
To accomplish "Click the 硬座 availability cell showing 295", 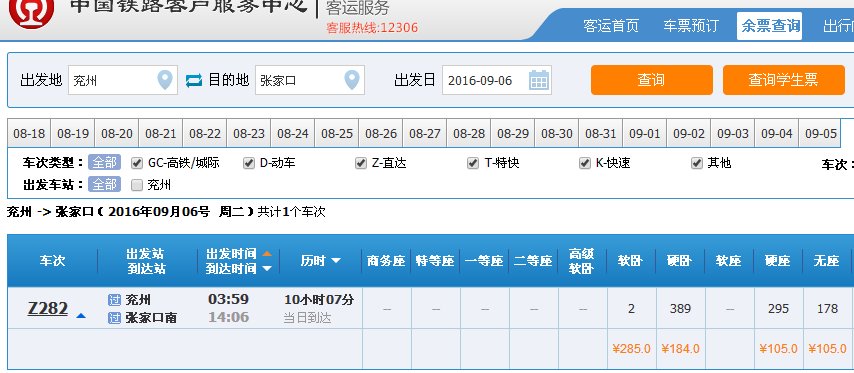I will pyautogui.click(x=778, y=308).
